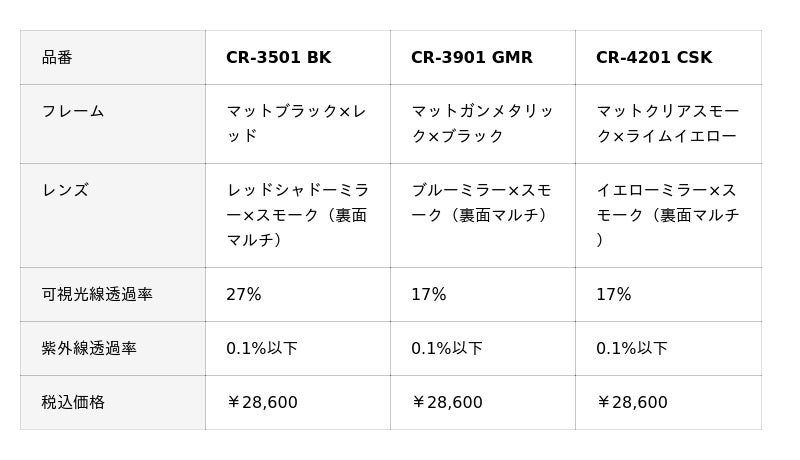Click the マットクリアスモーク×ライムイエロー frame cell
The image size is (800, 460).
667,124
